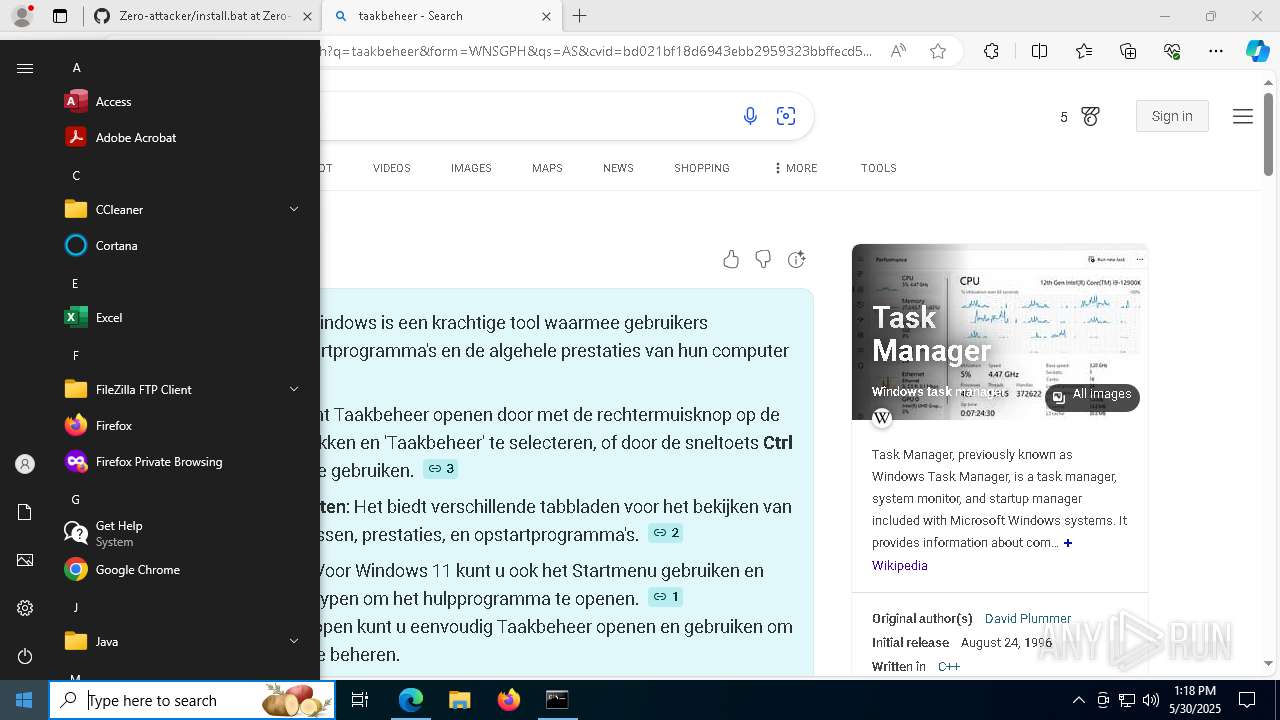Open Browser essentials icon
Screen dimensions: 1280x720
tap(1172, 51)
